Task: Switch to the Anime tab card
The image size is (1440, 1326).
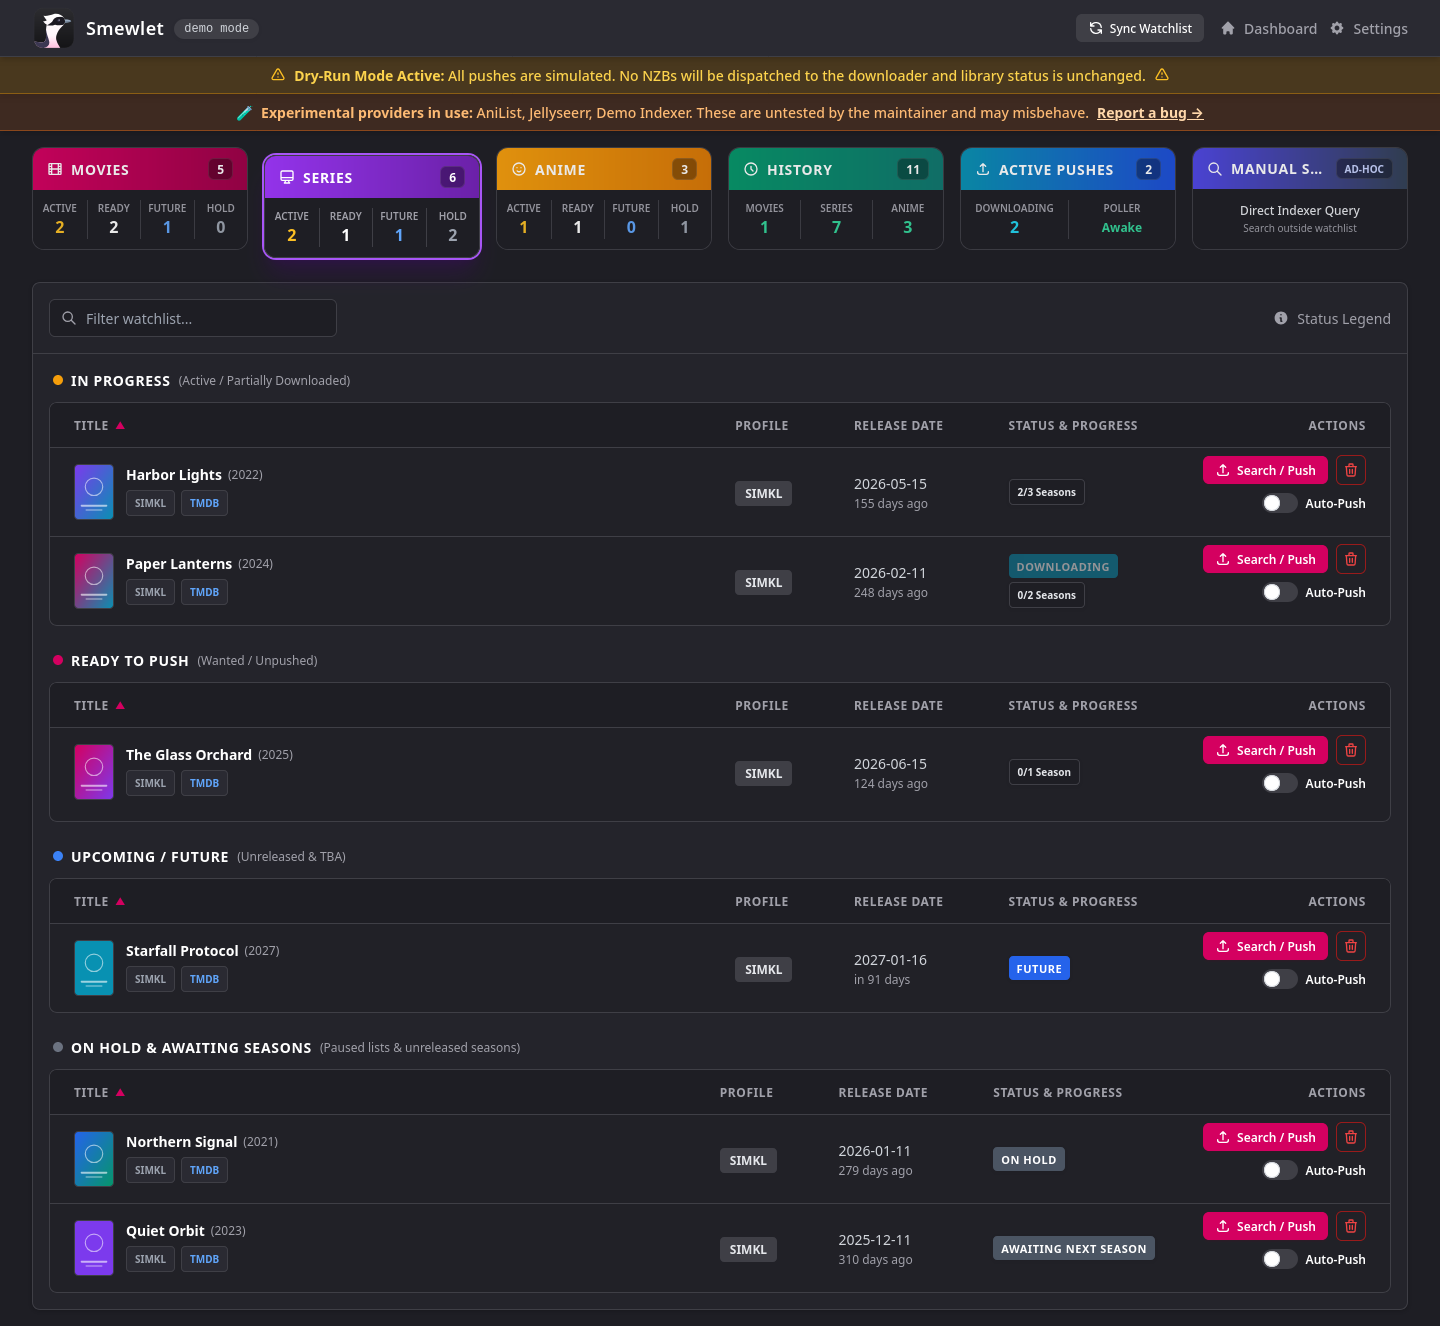Action: tap(604, 198)
